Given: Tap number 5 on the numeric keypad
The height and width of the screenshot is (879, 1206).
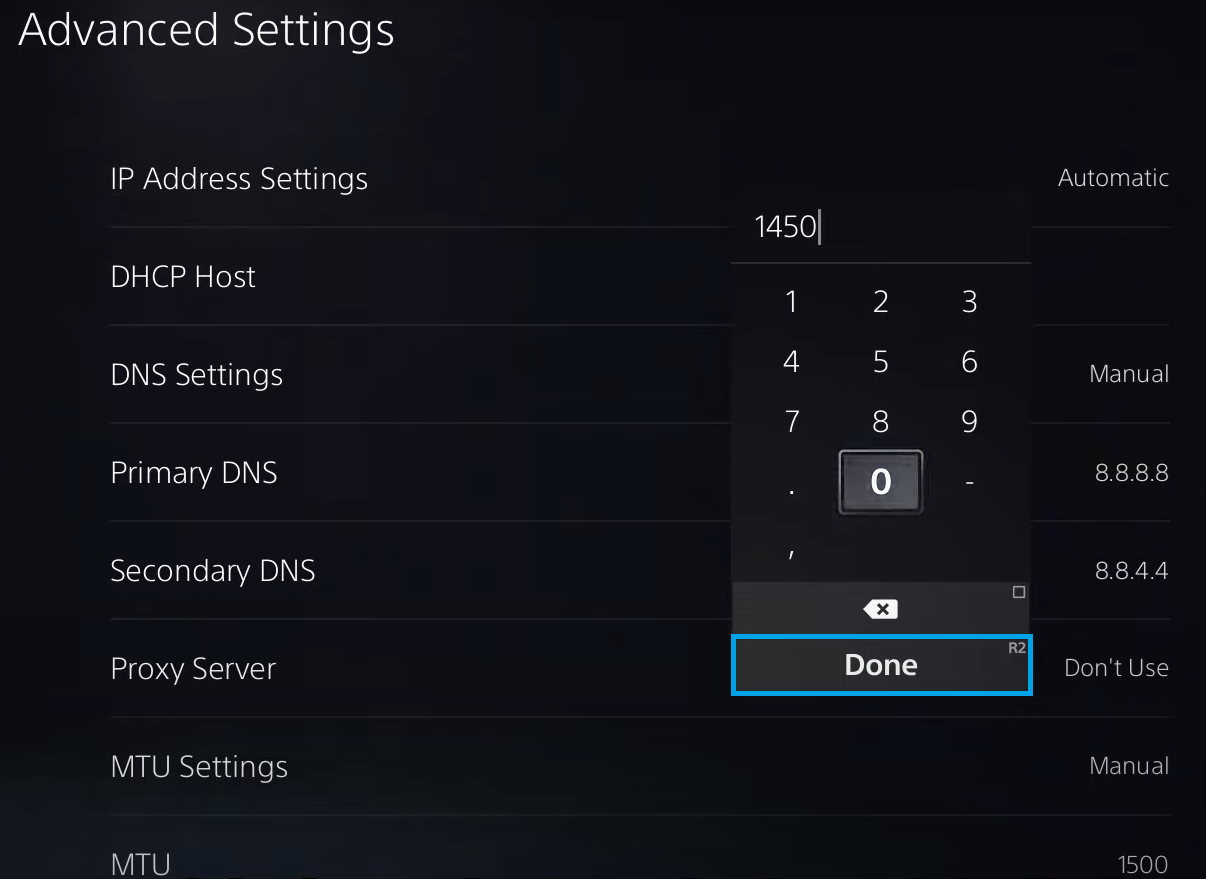Looking at the screenshot, I should tap(880, 361).
